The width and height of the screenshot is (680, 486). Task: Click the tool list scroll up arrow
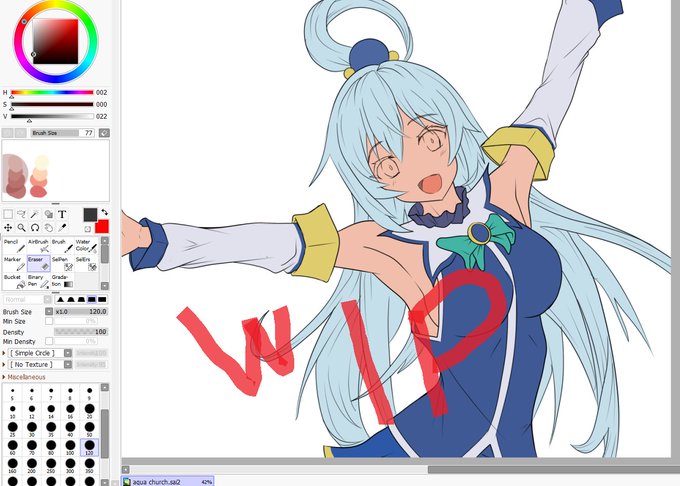click(x=105, y=240)
